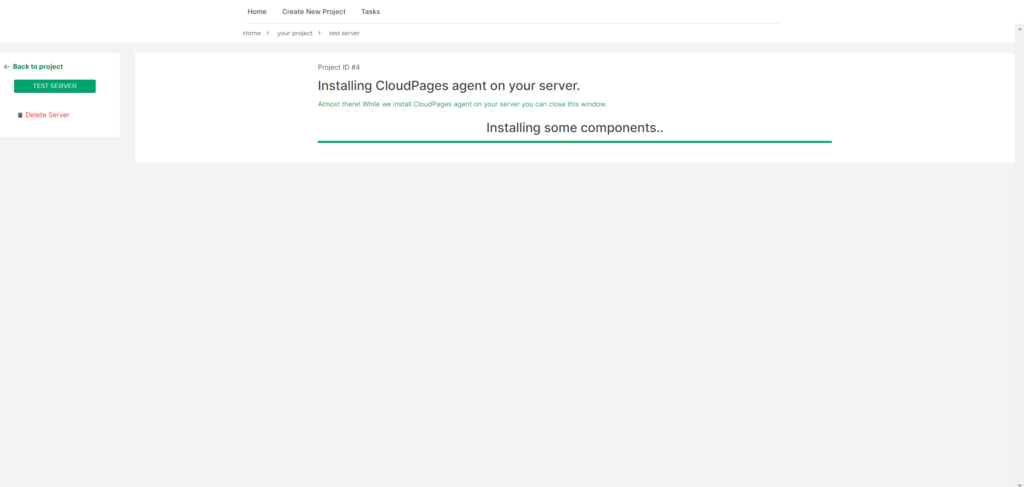Click the chevron after your project in breadcrumb
1024x487 pixels.
[x=319, y=33]
